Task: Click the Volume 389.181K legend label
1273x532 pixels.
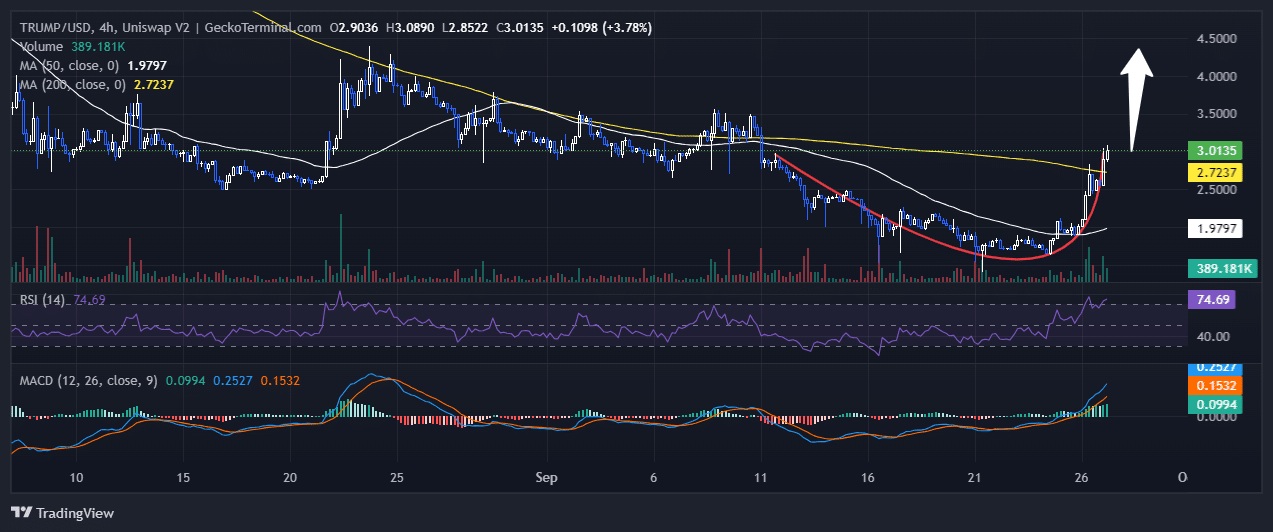Action: (x=72, y=46)
